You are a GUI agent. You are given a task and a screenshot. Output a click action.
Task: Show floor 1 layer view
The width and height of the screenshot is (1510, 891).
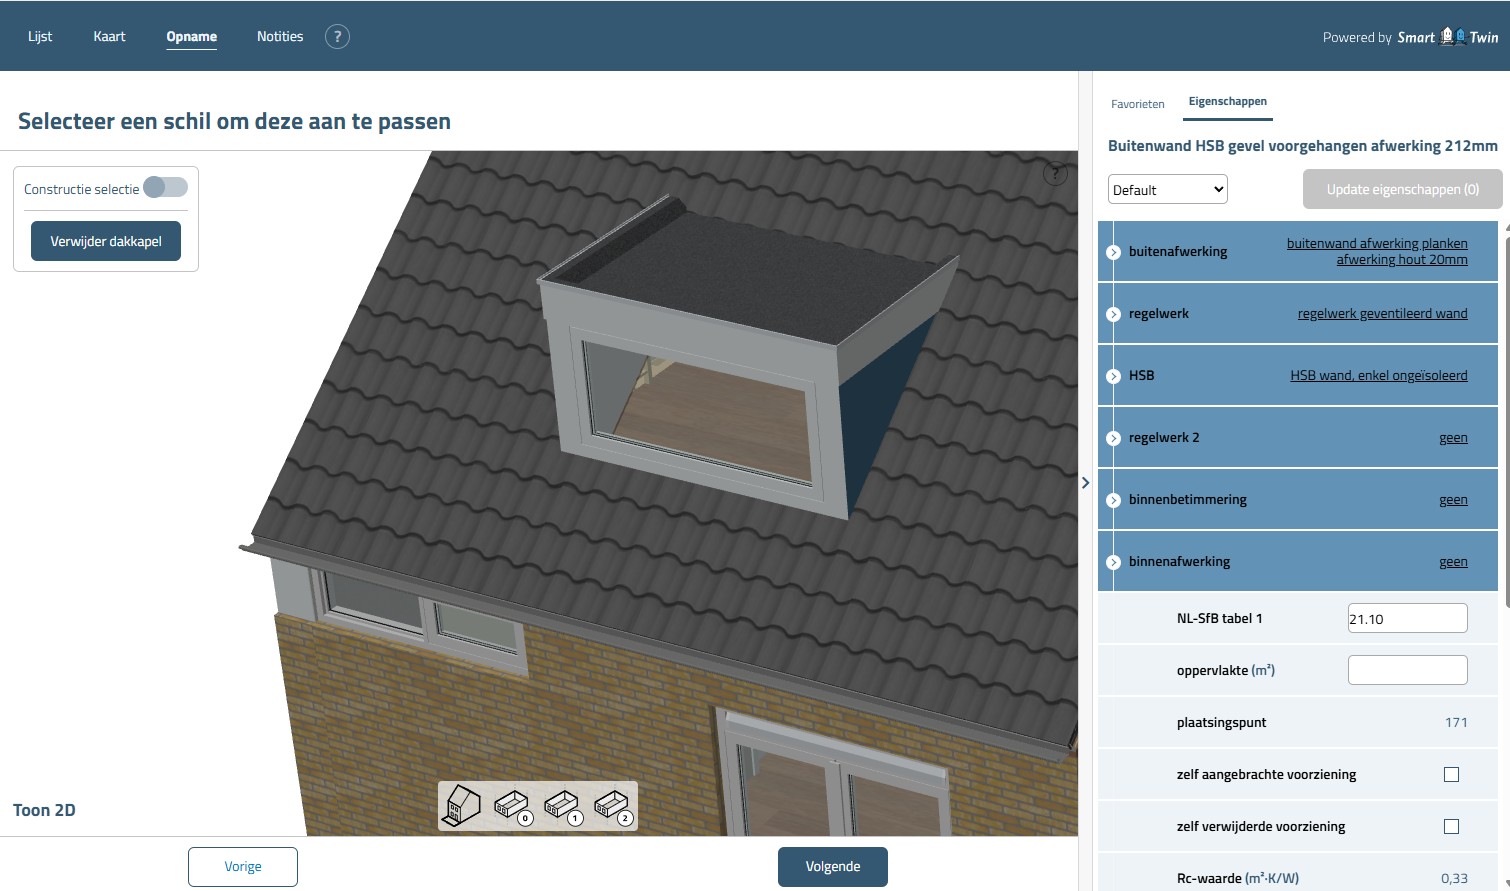tap(562, 806)
